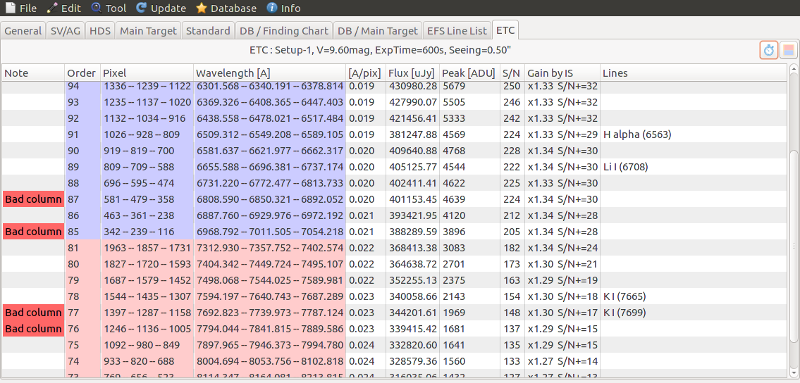Click Bad column note for order 77

click(x=34, y=312)
